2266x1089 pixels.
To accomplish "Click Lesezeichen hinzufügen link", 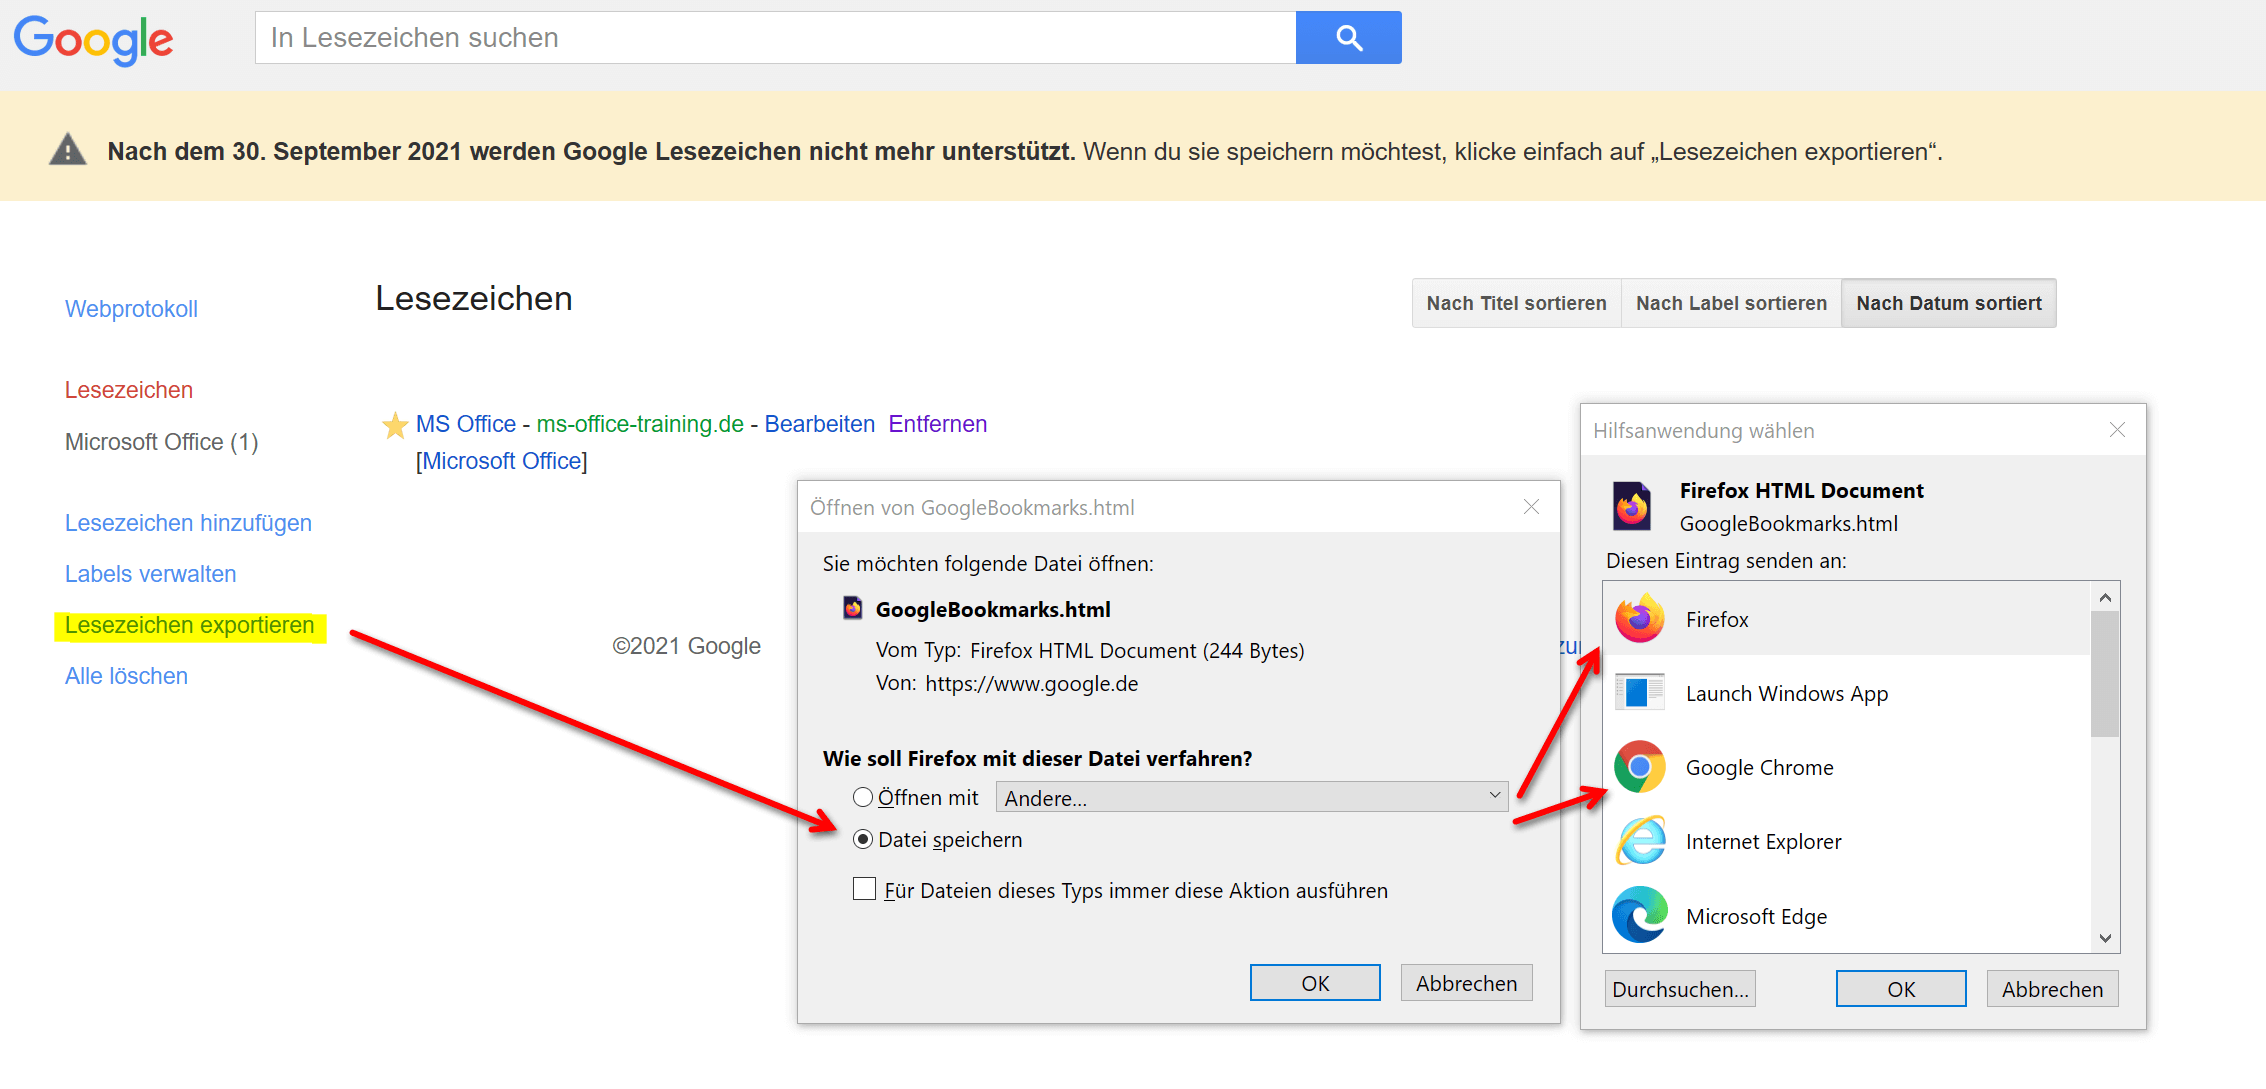I will (188, 523).
